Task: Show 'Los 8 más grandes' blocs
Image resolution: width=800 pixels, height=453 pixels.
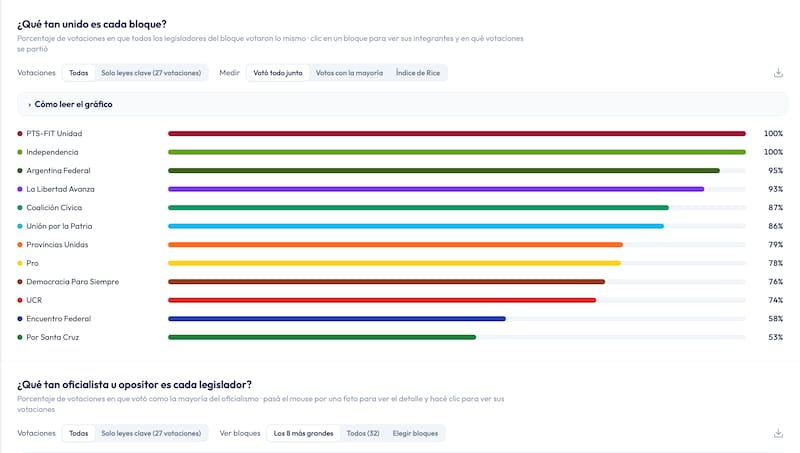Action: 304,433
